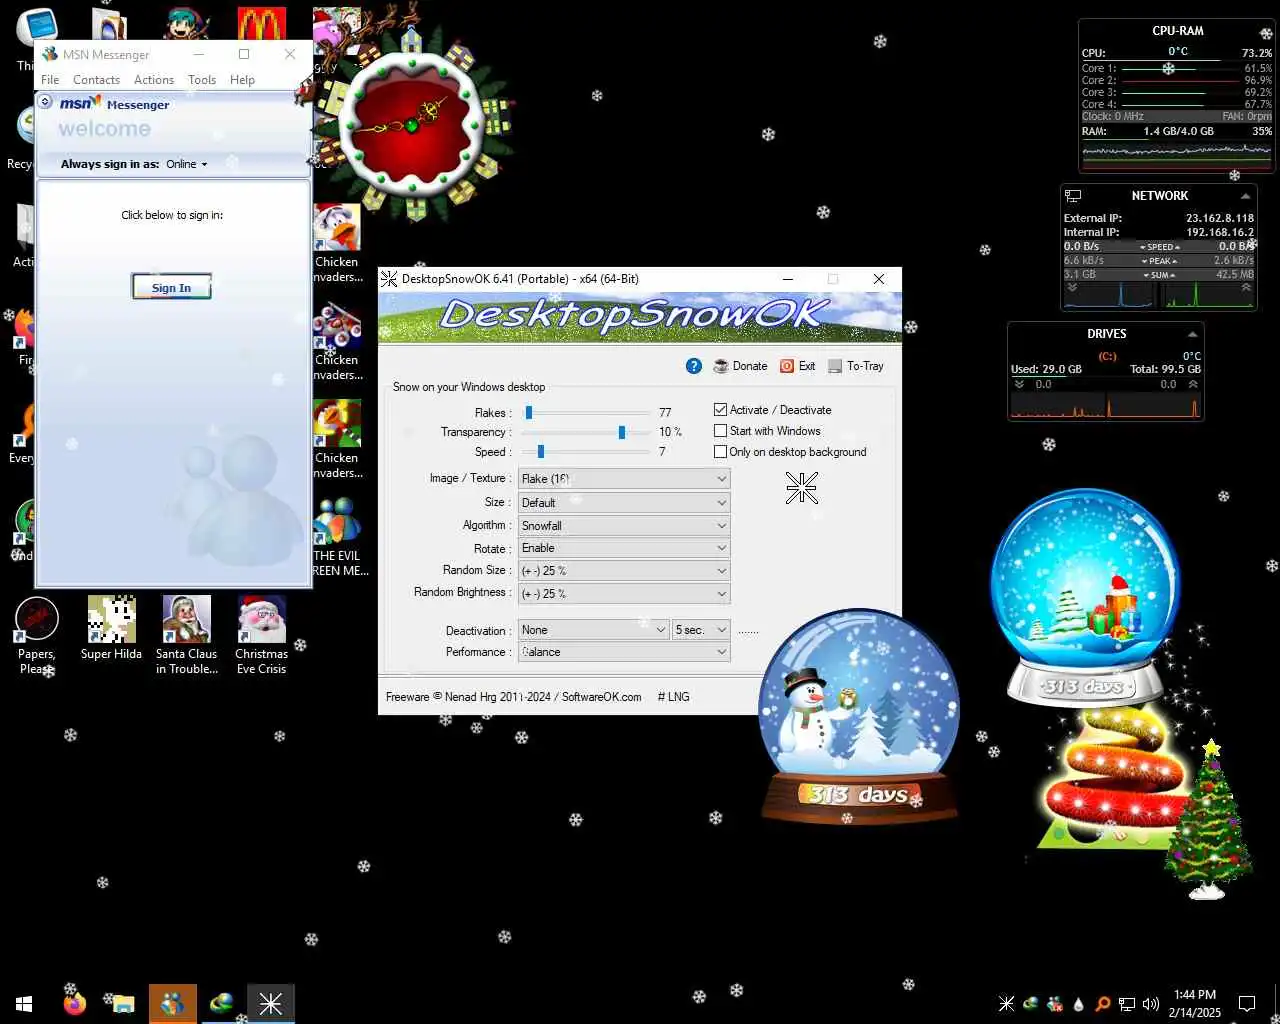Enable Start with Windows checkbox

[720, 431]
